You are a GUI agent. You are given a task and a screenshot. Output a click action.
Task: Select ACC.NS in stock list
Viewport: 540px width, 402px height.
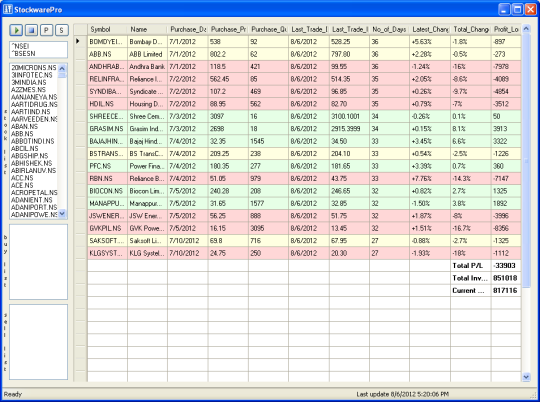[x=22, y=178]
